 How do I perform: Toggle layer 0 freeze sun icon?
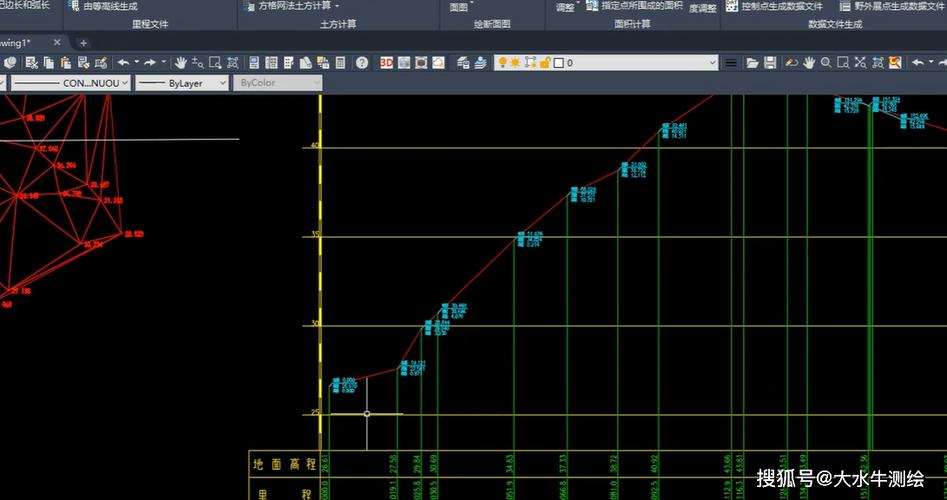pos(516,63)
